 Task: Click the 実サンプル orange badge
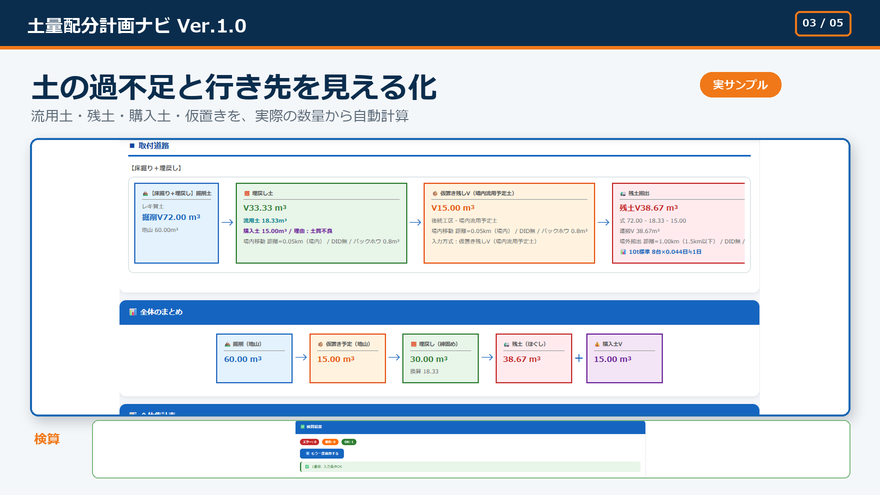[740, 85]
